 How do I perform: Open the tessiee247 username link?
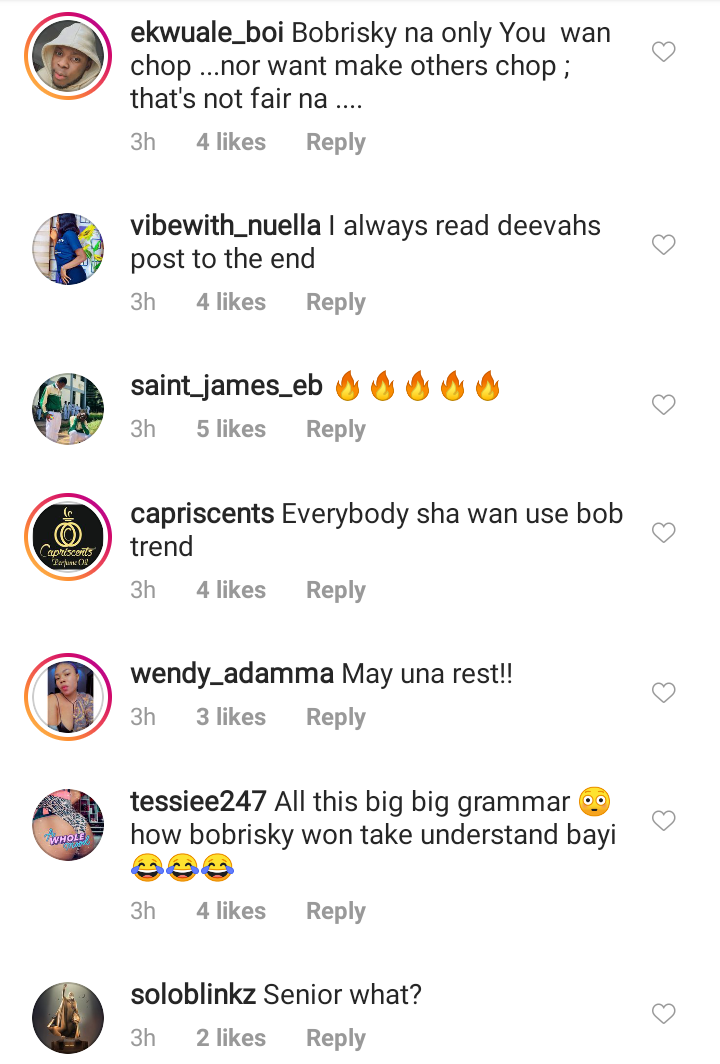coord(198,802)
